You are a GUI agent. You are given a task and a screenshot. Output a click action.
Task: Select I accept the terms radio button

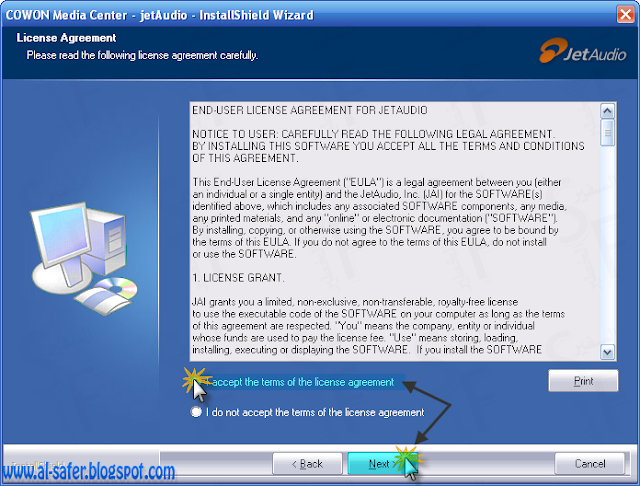(196, 382)
